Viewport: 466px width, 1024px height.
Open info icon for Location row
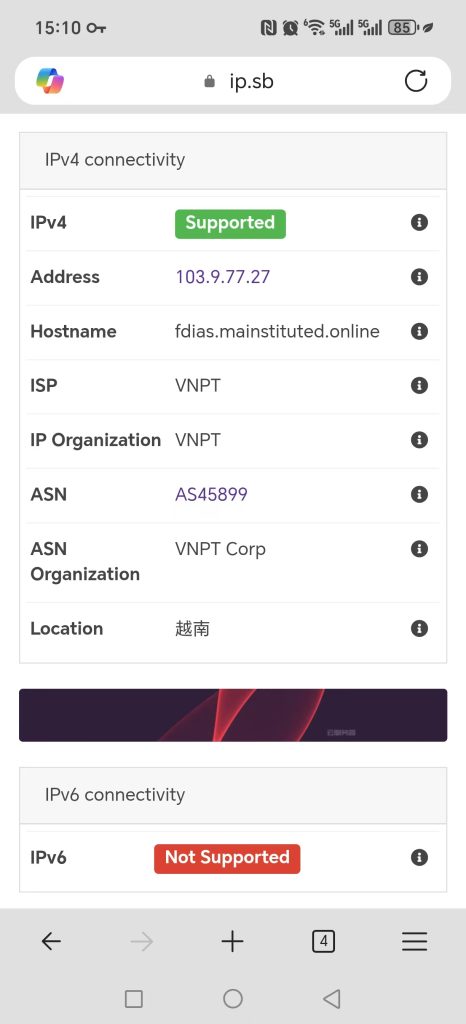[419, 628]
